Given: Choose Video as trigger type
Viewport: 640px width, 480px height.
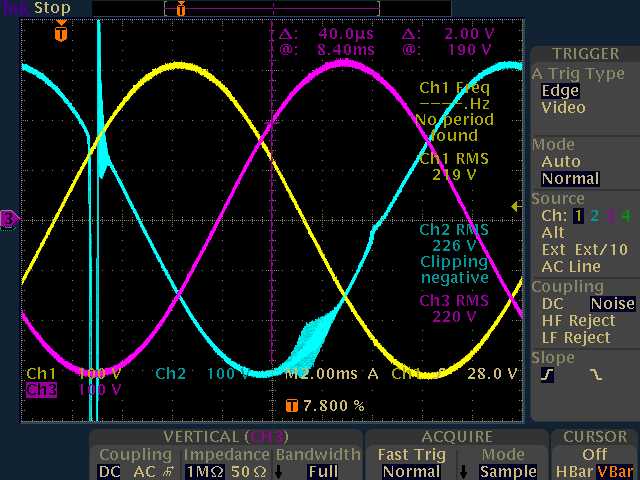Looking at the screenshot, I should pos(563,107).
